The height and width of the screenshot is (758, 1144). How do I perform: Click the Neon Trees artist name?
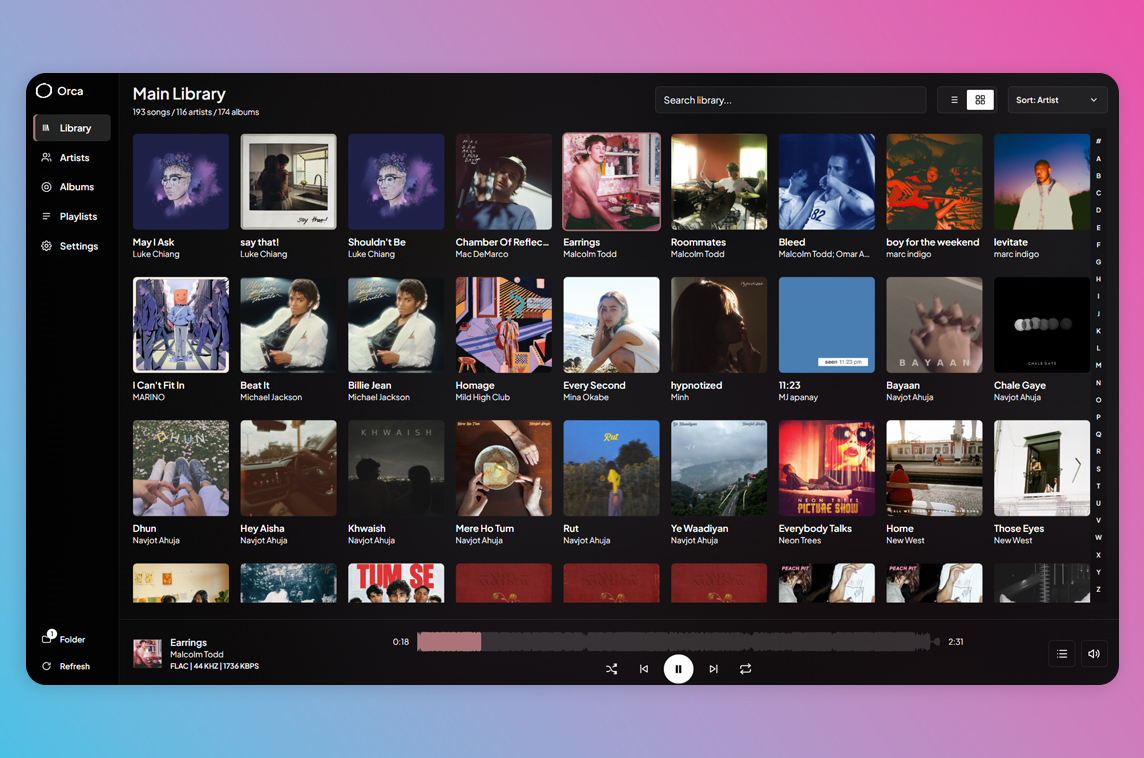800,541
